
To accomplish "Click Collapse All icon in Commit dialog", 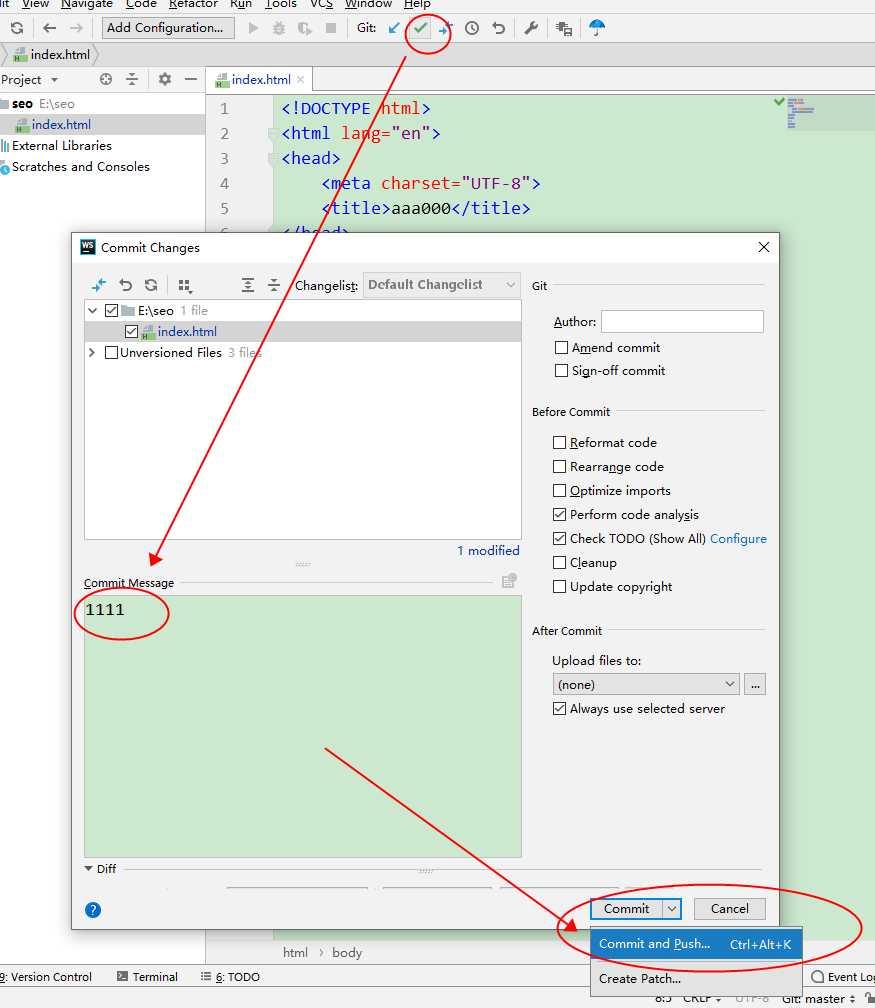I will (274, 285).
